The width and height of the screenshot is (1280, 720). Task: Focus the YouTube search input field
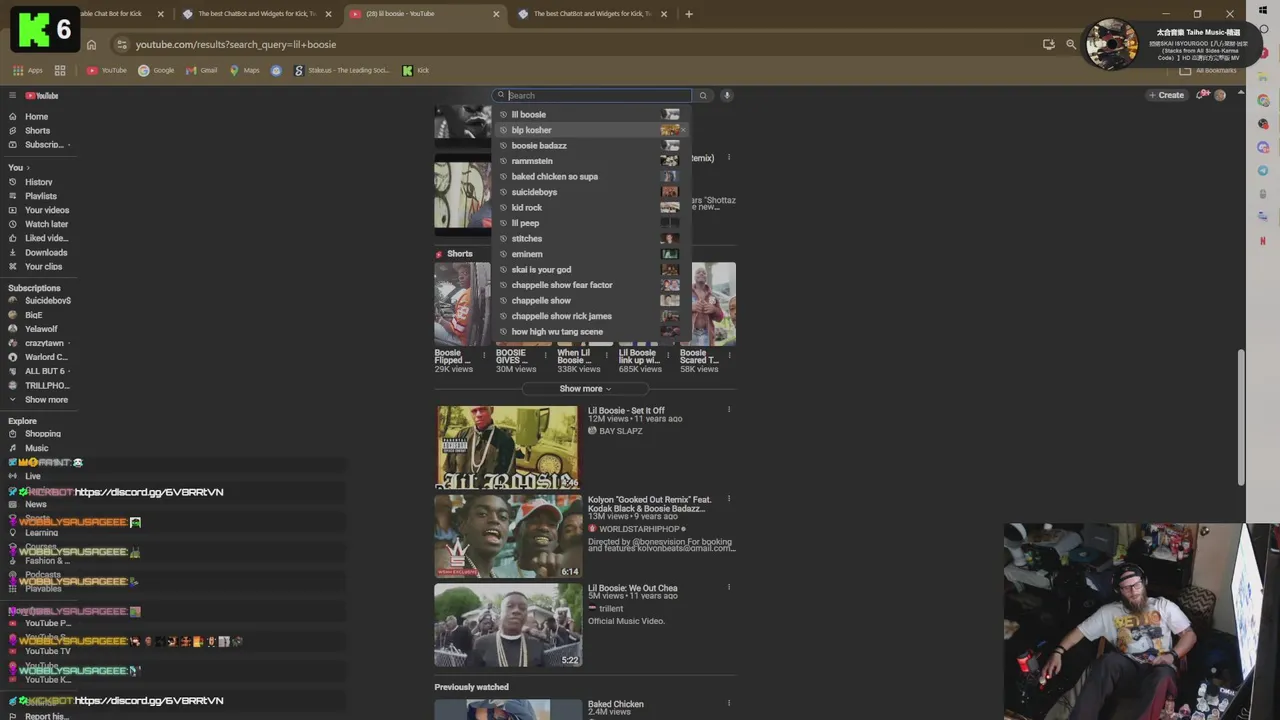[x=592, y=96]
